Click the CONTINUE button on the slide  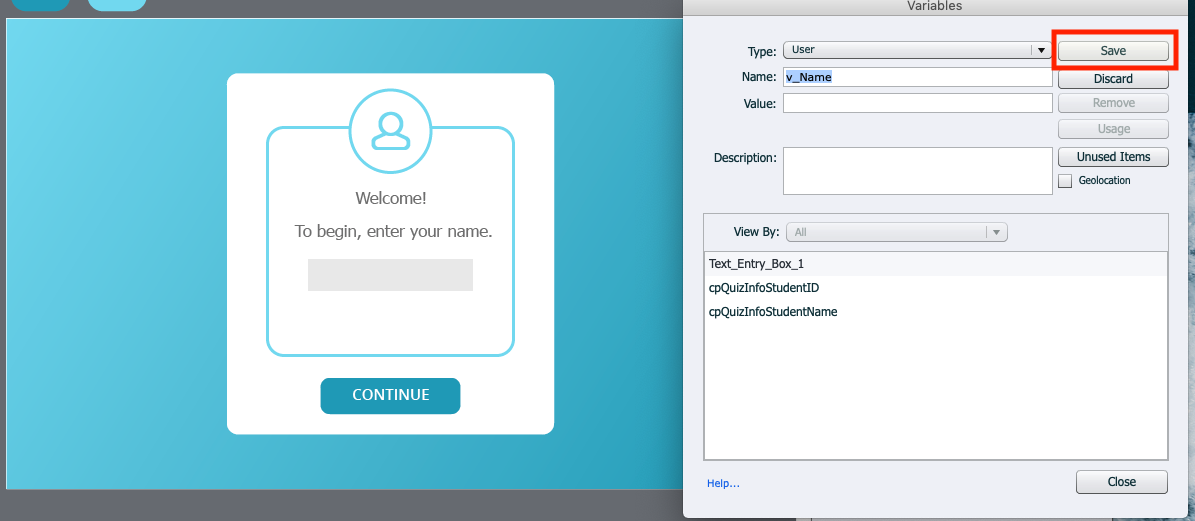click(x=390, y=395)
